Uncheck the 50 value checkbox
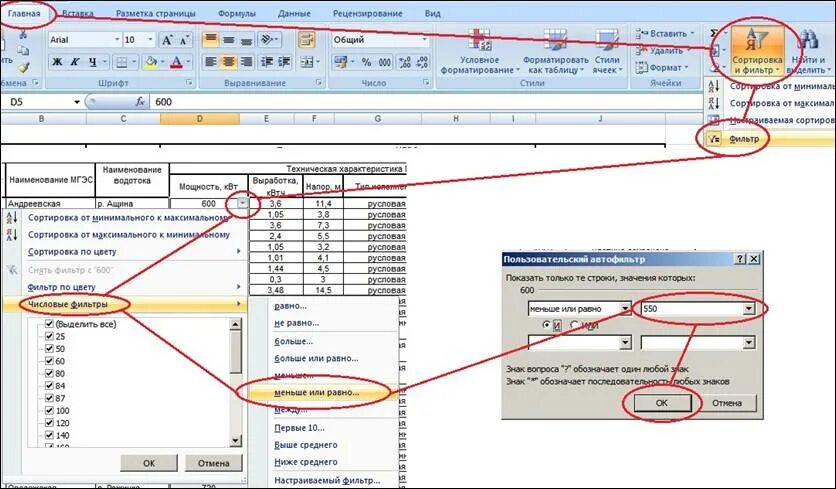Viewport: 836px width, 489px height. point(50,349)
